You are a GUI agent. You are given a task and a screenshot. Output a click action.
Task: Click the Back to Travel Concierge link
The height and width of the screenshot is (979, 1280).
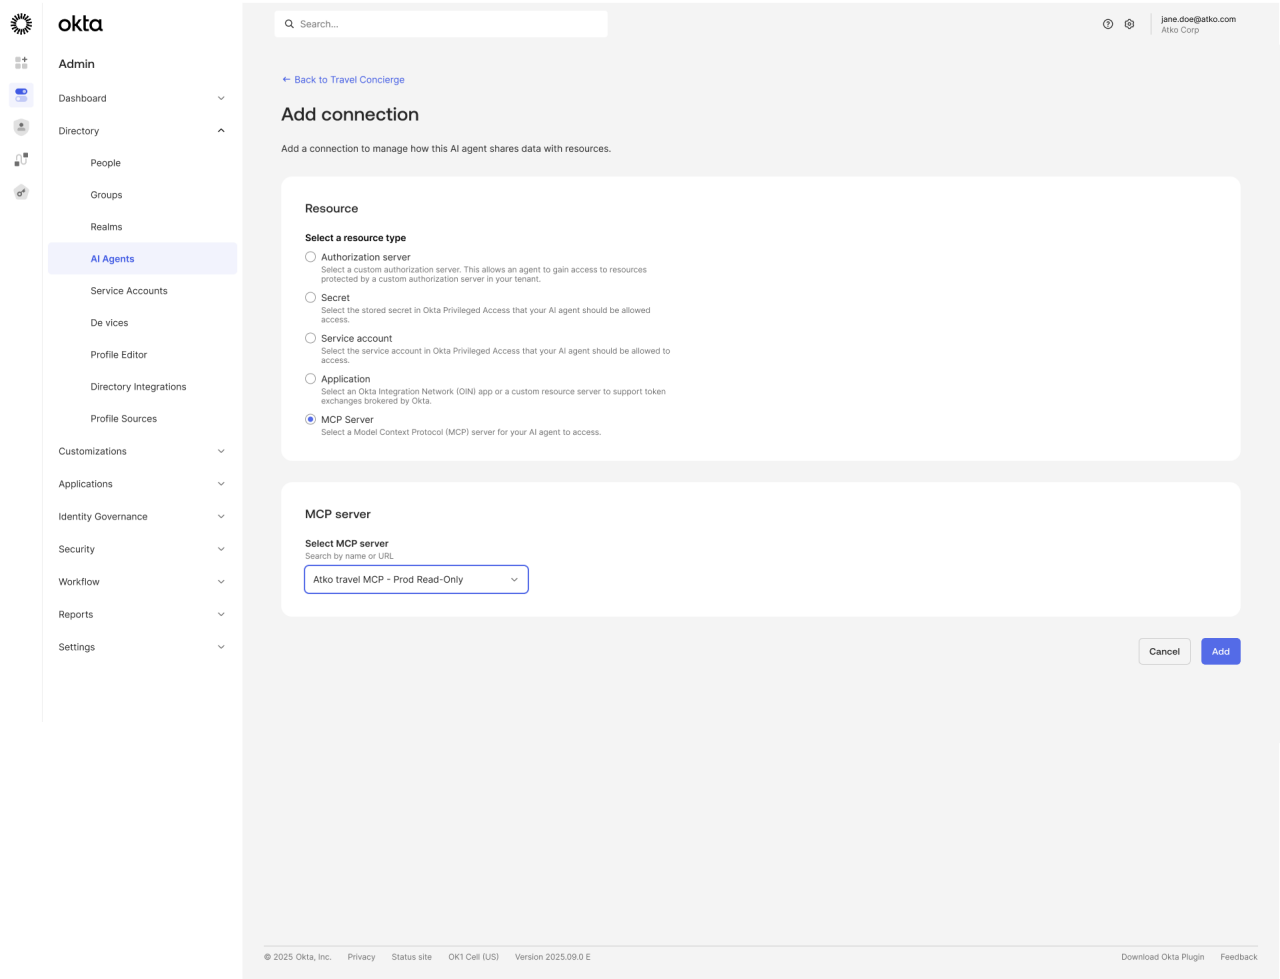343,79
